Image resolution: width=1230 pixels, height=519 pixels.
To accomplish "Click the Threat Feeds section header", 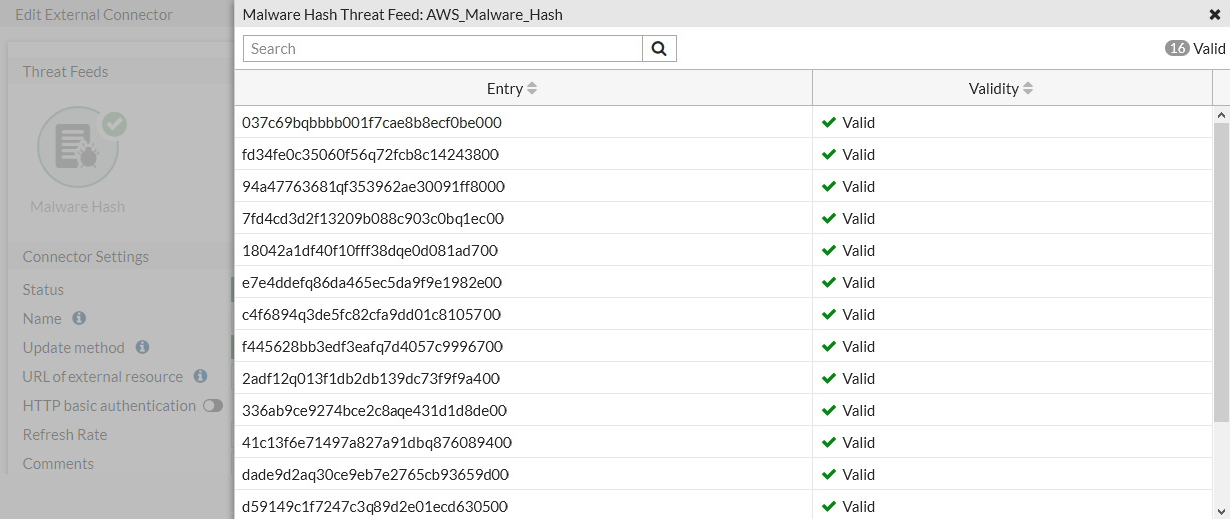I will click(65, 72).
